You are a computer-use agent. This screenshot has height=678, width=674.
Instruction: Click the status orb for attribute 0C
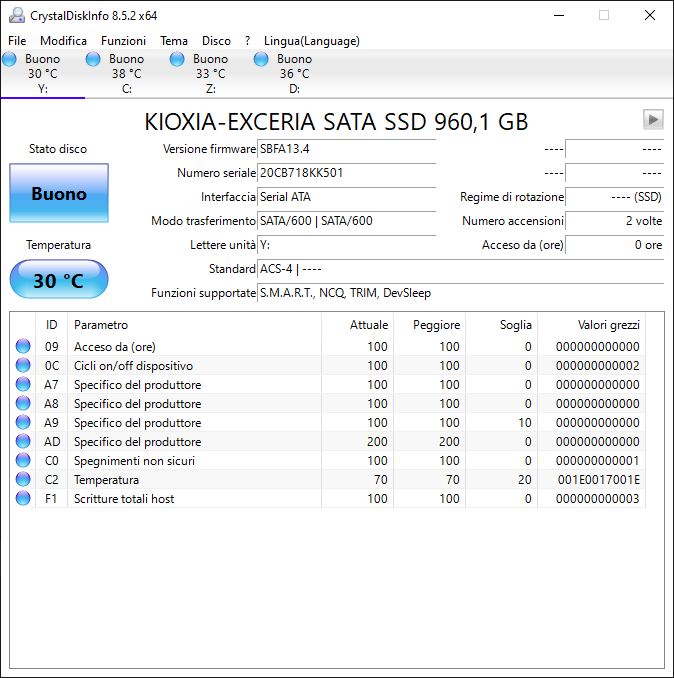23,365
